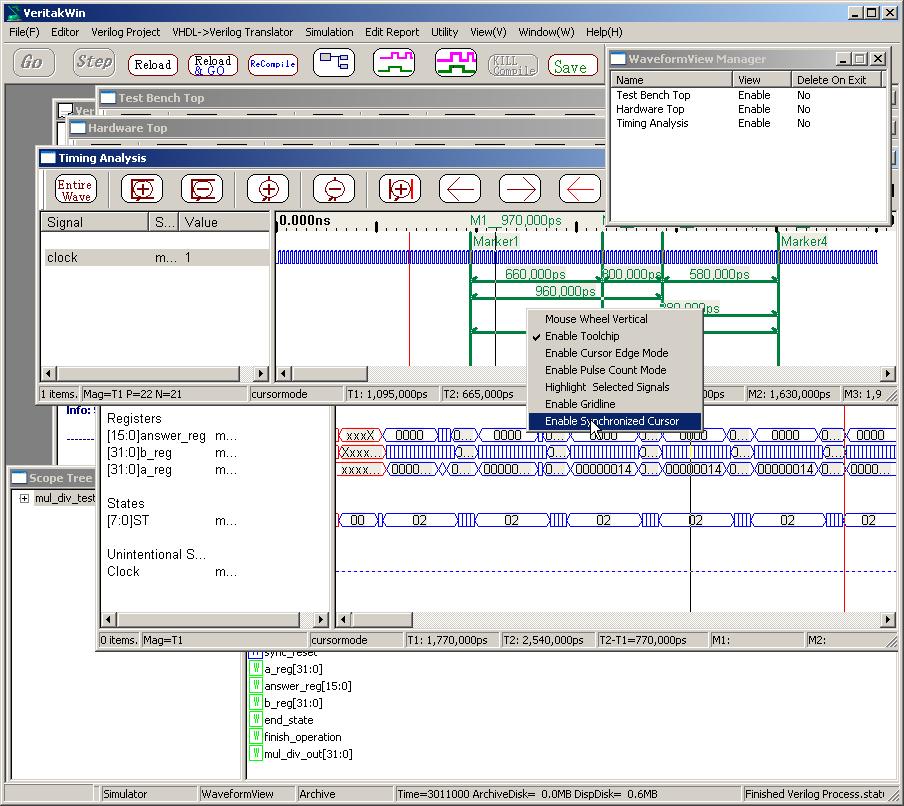Click the waveform icon beside a_reg[31:0]
The width and height of the screenshot is (904, 806).
point(255,669)
